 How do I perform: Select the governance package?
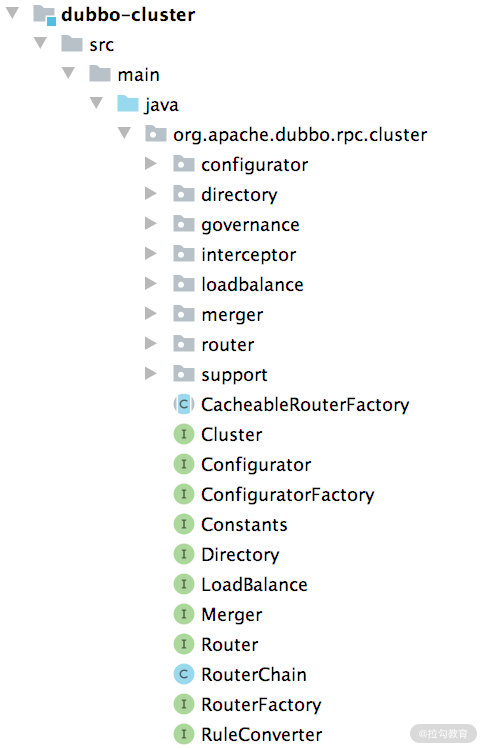click(250, 225)
